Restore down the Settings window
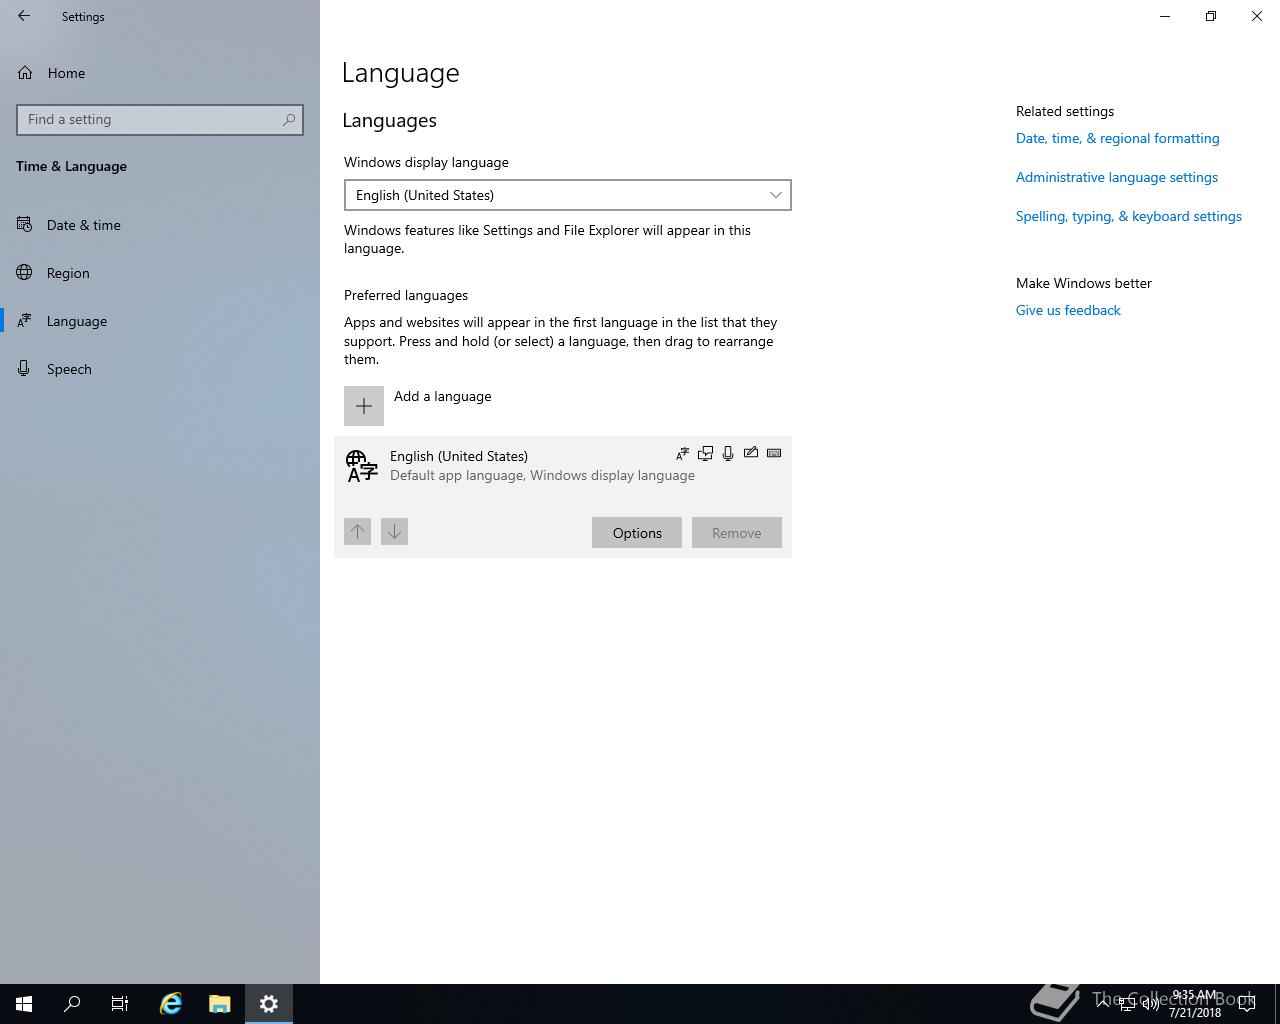The height and width of the screenshot is (1024, 1280). pyautogui.click(x=1211, y=16)
